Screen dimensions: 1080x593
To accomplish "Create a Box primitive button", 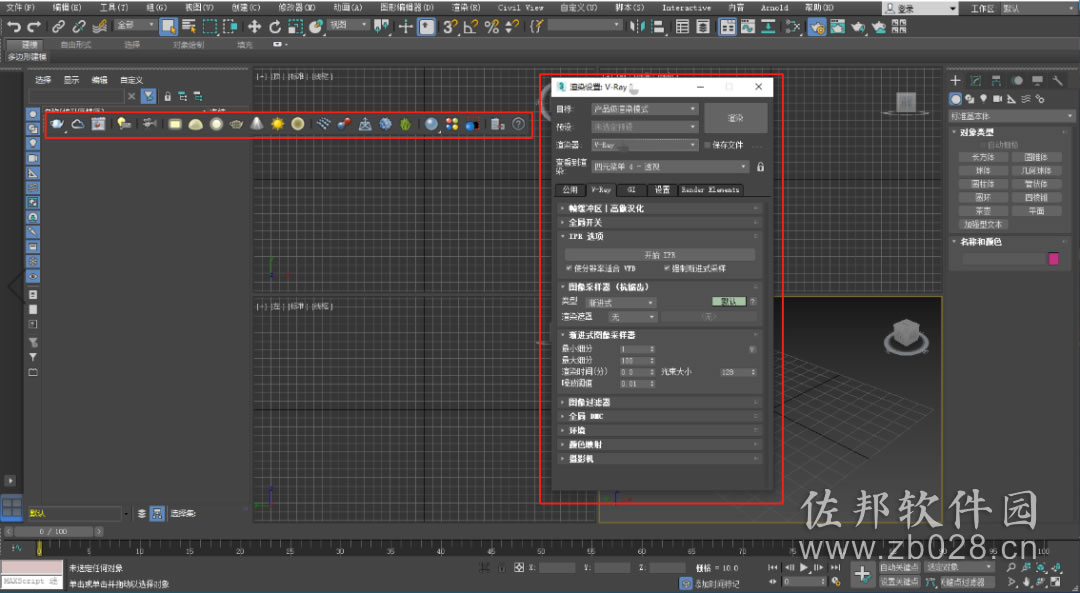I will click(983, 157).
